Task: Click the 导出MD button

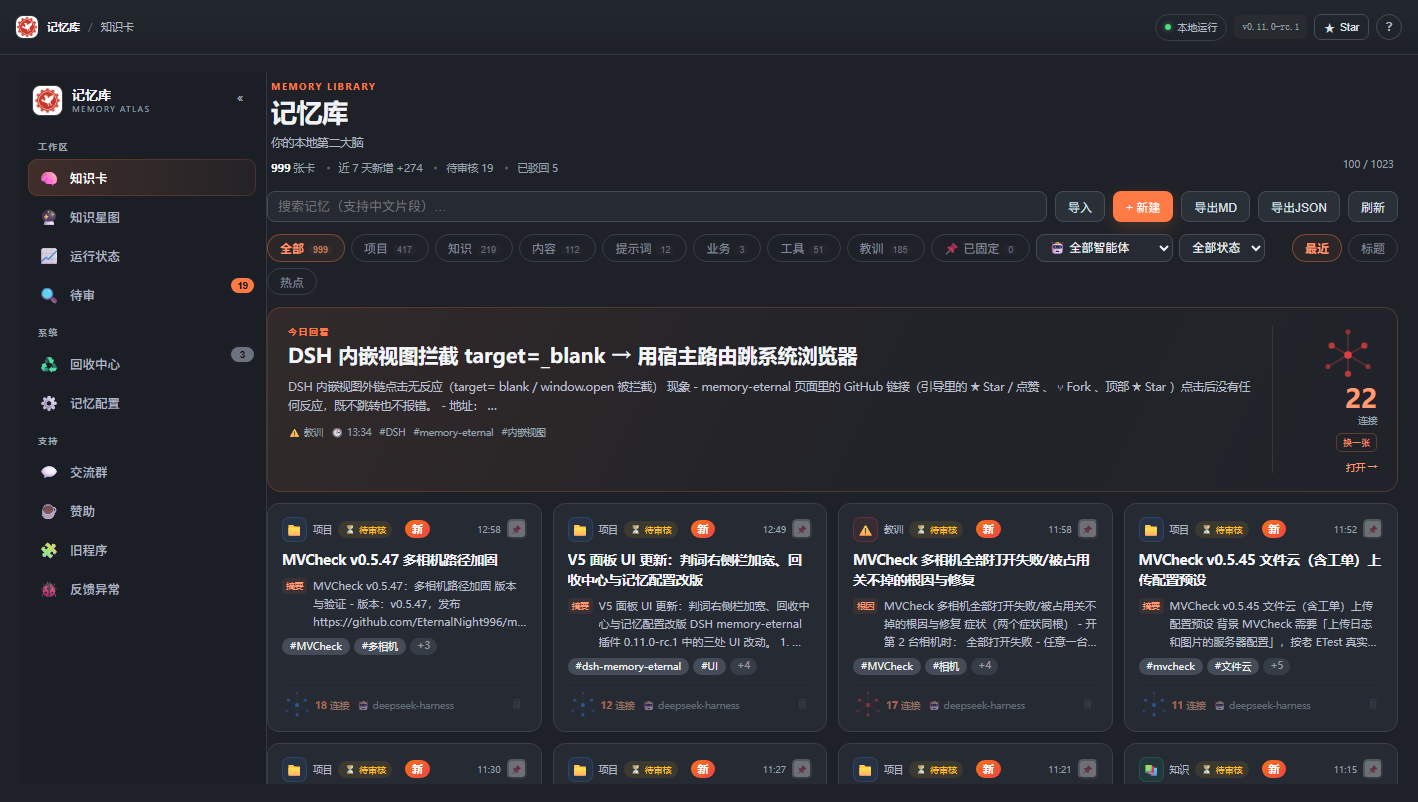Action: click(x=1215, y=207)
